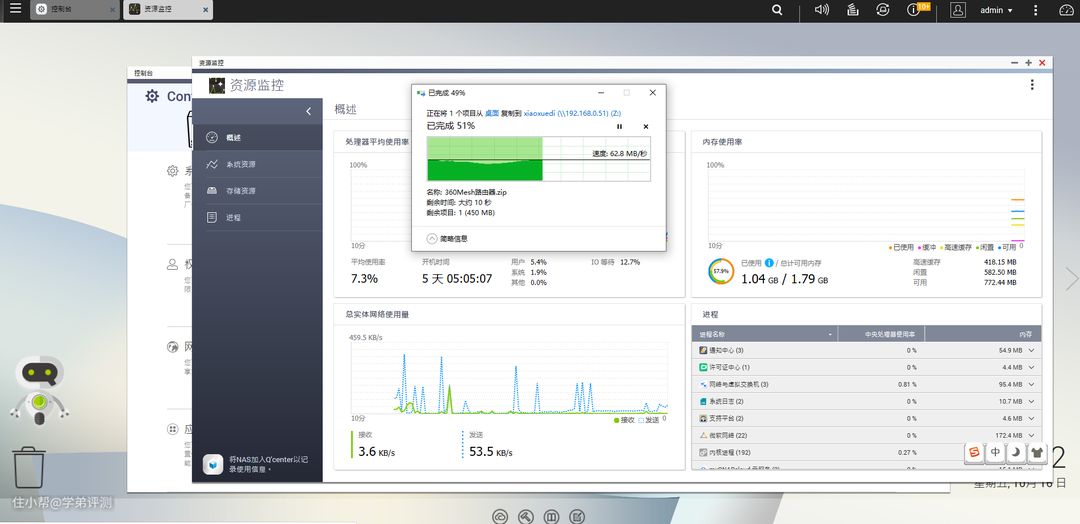
Task: Open background tasks stack icon
Action: point(852,10)
